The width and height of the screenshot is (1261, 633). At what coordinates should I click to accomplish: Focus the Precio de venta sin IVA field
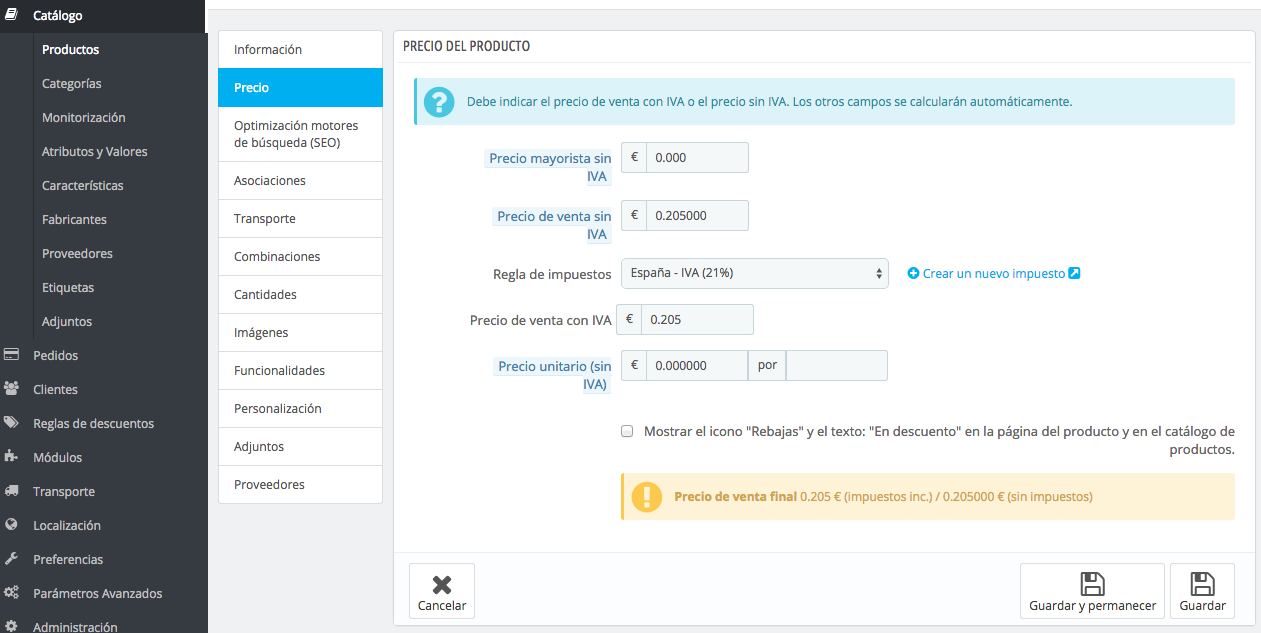coord(697,215)
